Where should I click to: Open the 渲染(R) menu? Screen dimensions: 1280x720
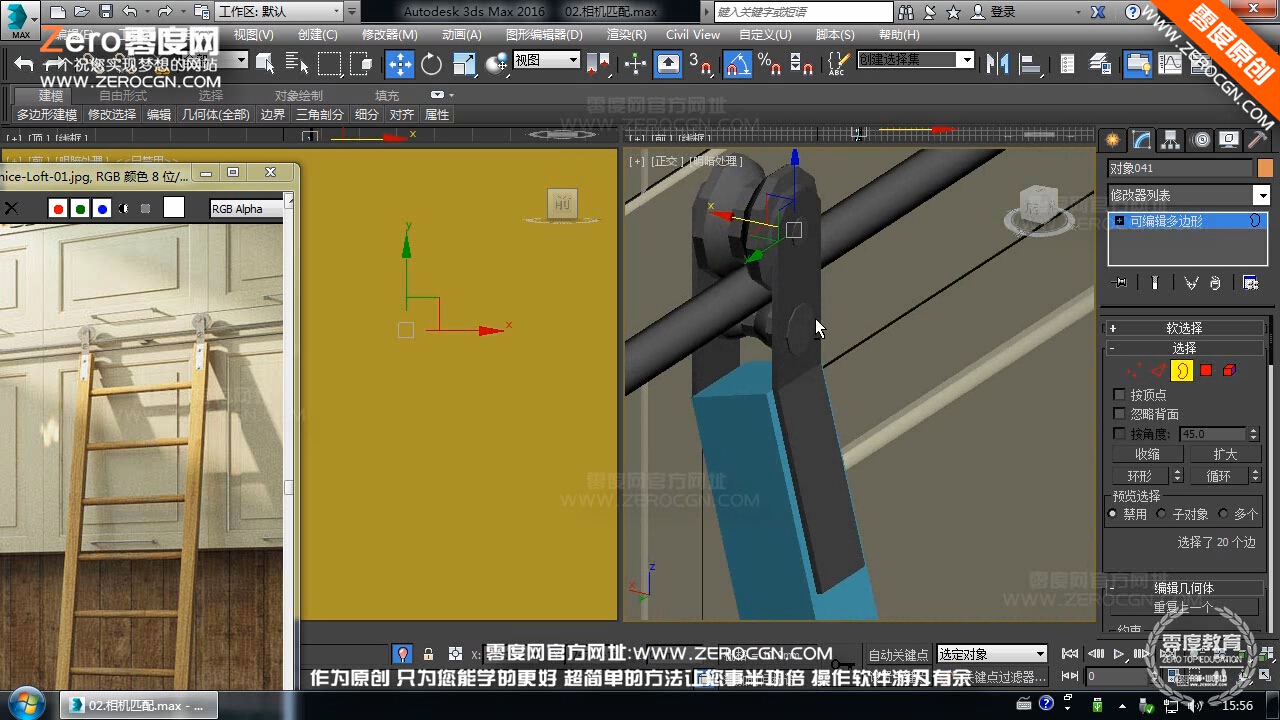point(627,34)
